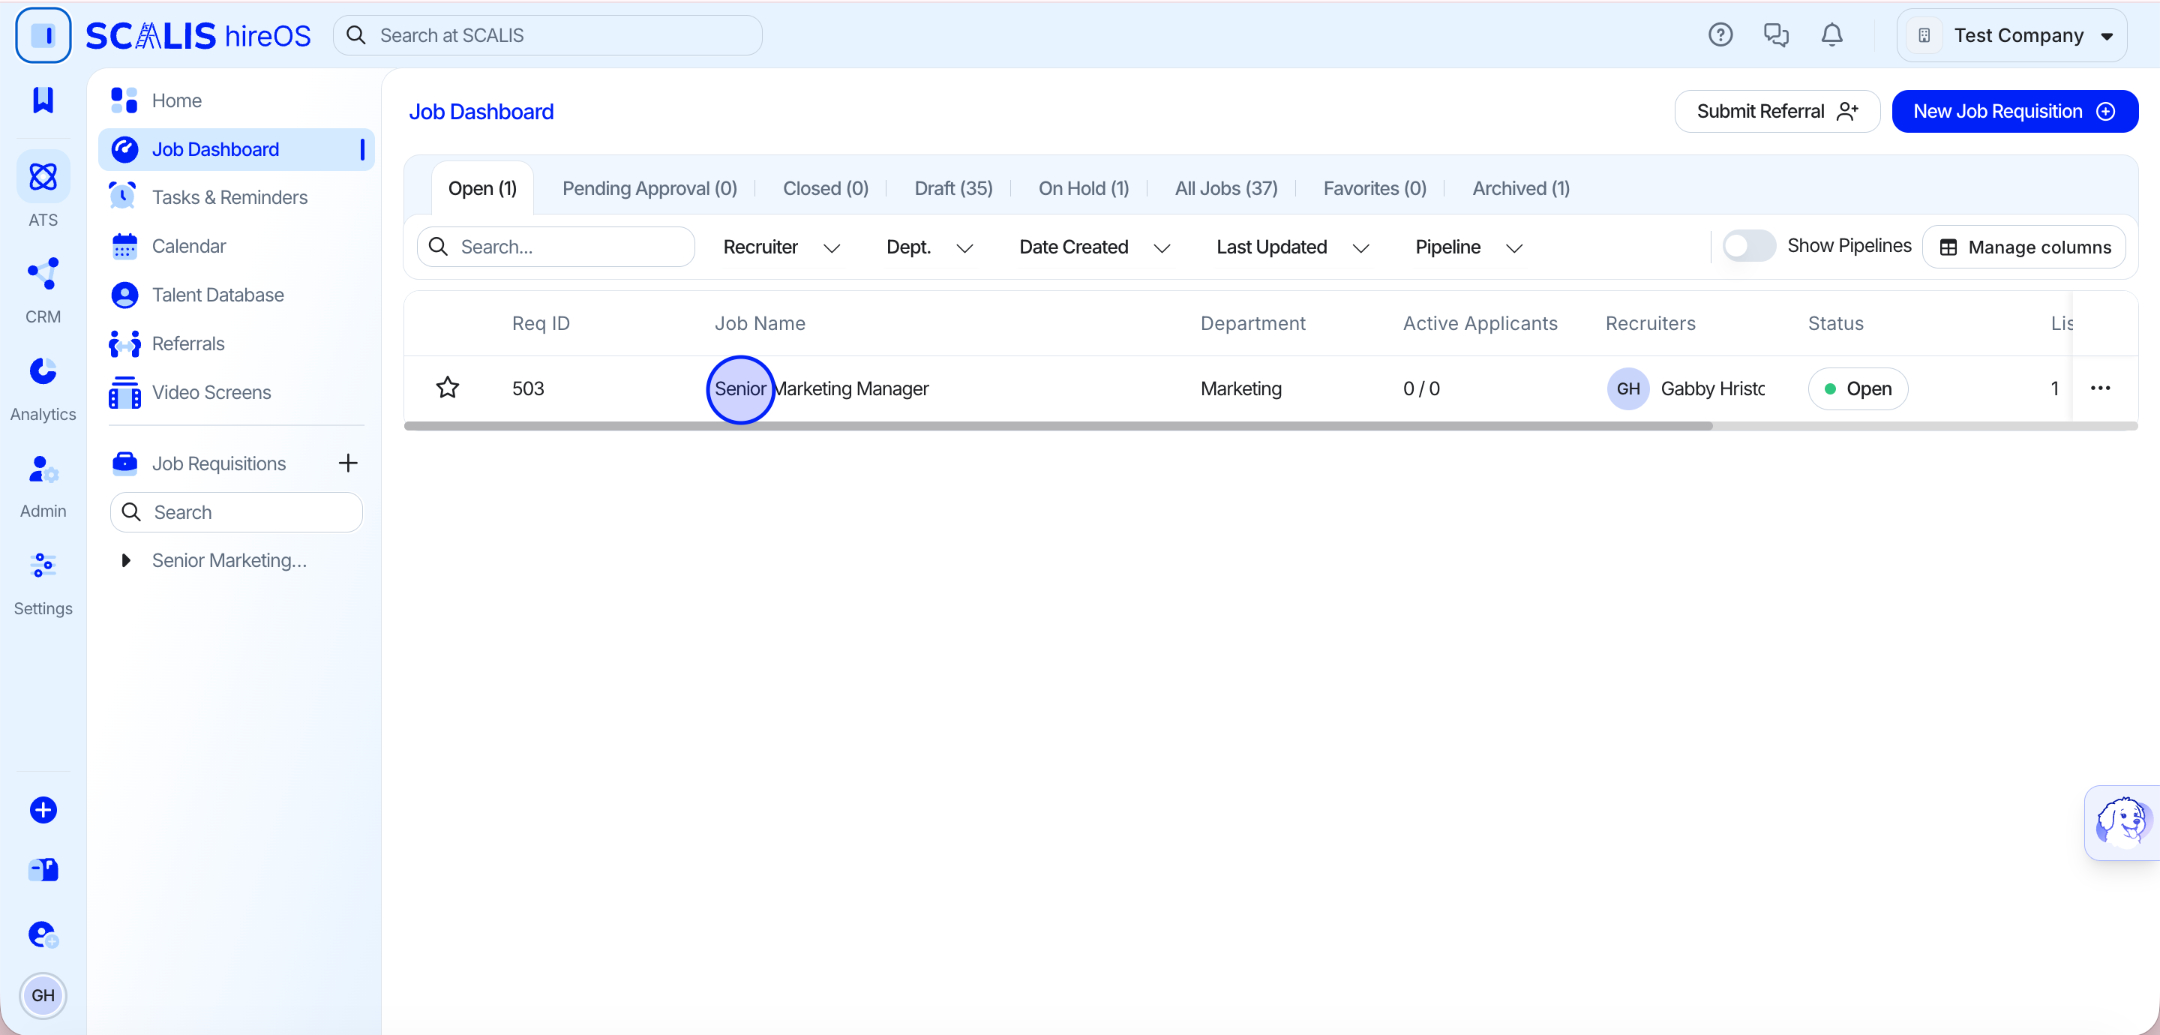Open the Date Created filter dropdown
Image resolution: width=2160 pixels, height=1035 pixels.
tap(1094, 247)
